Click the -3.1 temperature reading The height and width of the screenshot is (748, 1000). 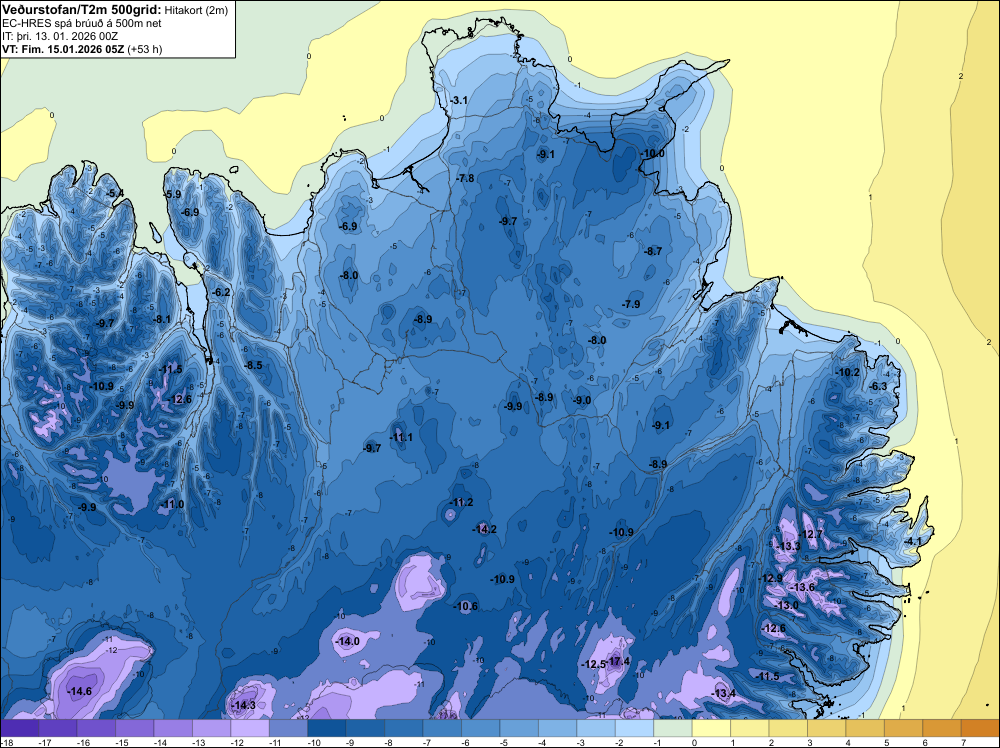459,100
